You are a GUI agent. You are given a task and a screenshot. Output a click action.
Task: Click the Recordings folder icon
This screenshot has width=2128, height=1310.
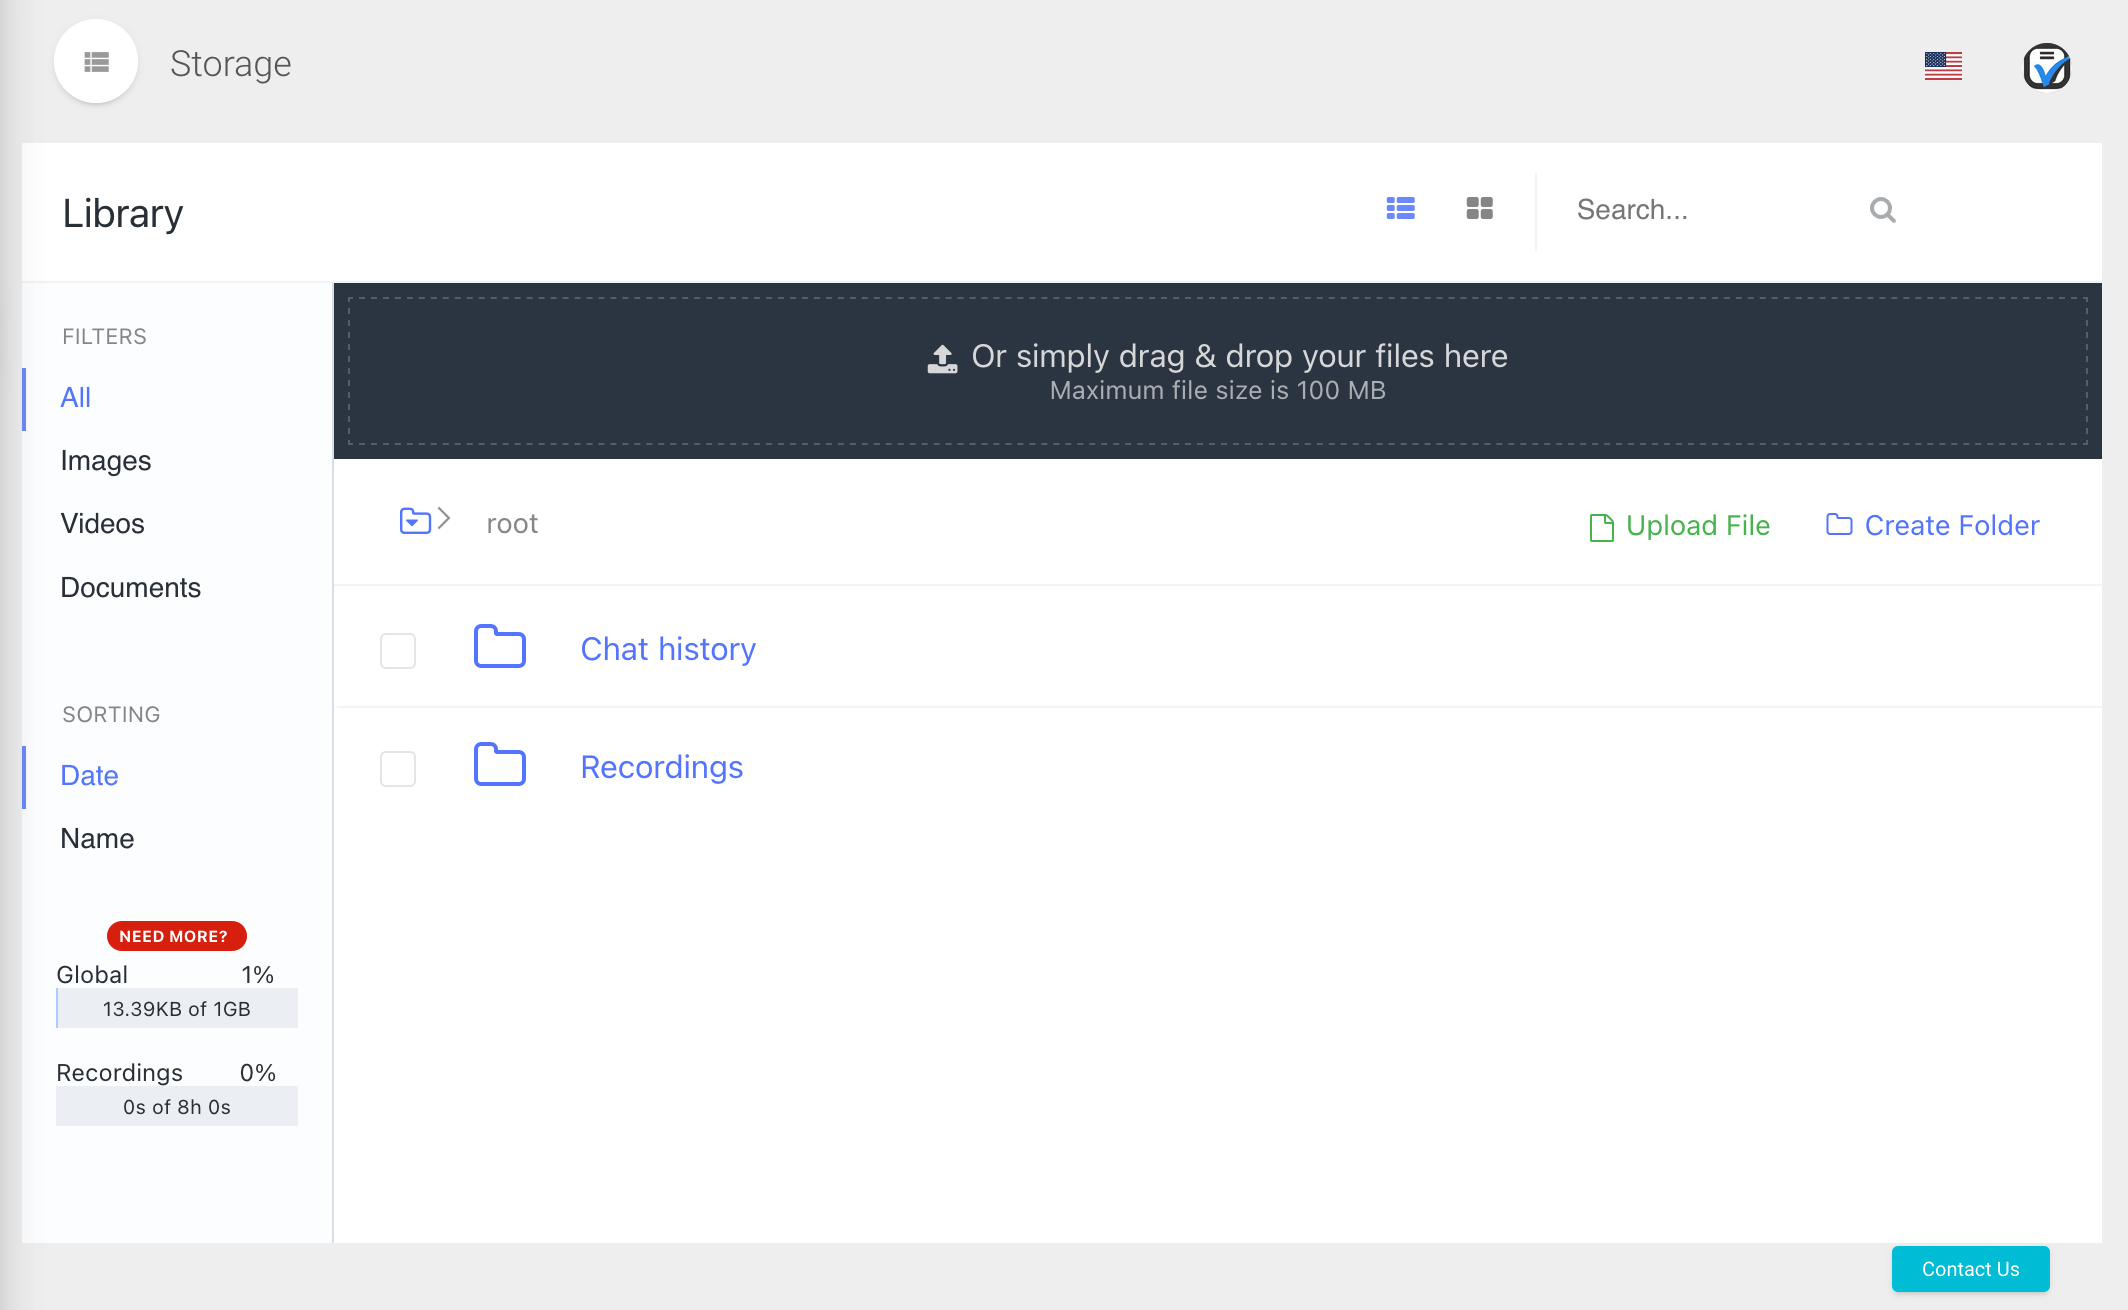pos(499,765)
